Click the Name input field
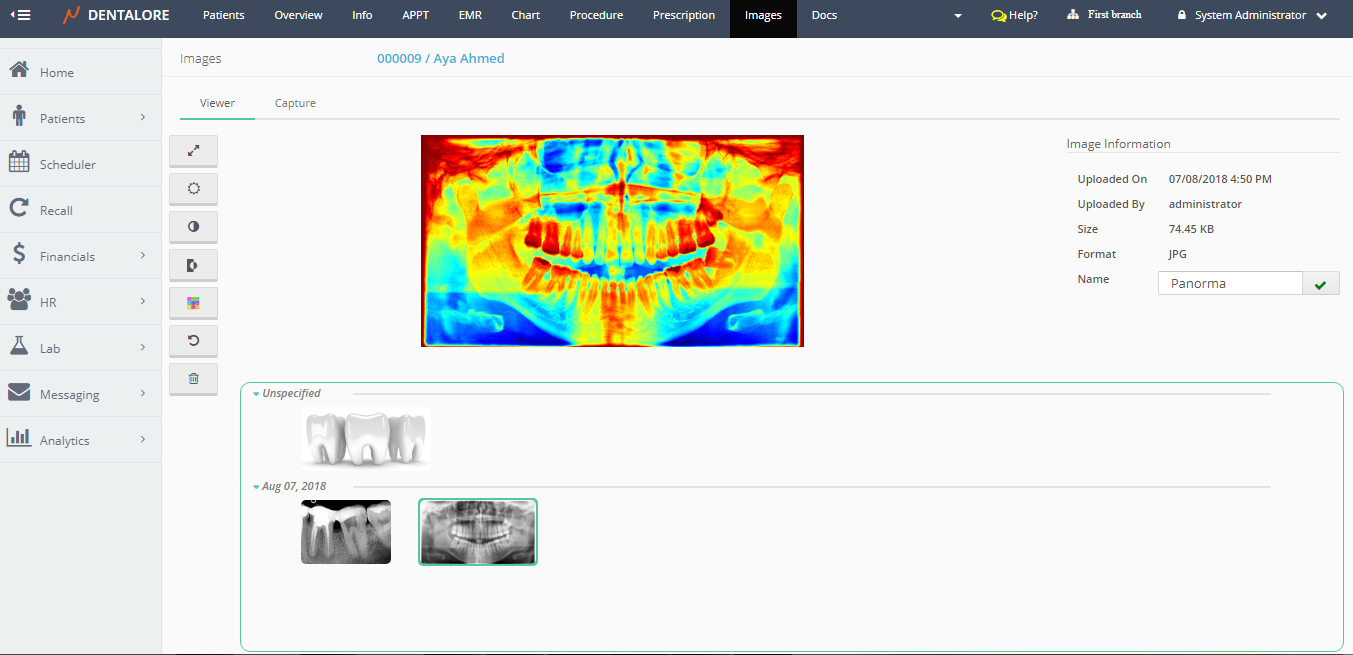Image resolution: width=1353 pixels, height=655 pixels. tap(1229, 284)
